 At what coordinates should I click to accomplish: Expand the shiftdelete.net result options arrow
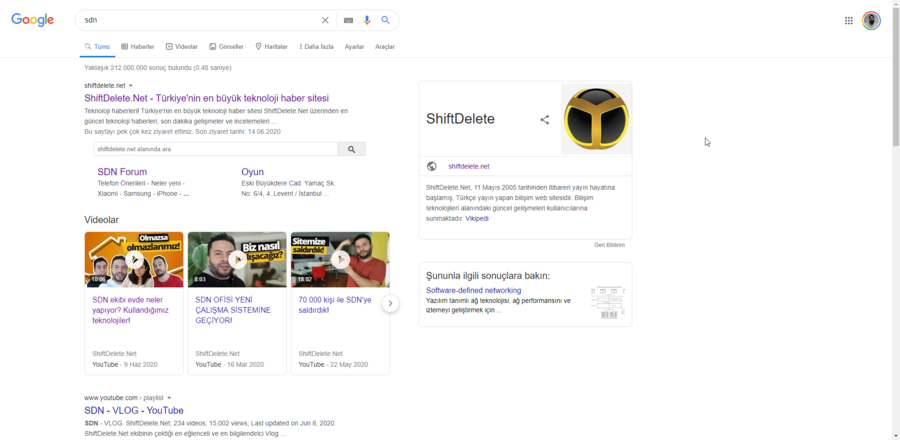click(x=131, y=86)
